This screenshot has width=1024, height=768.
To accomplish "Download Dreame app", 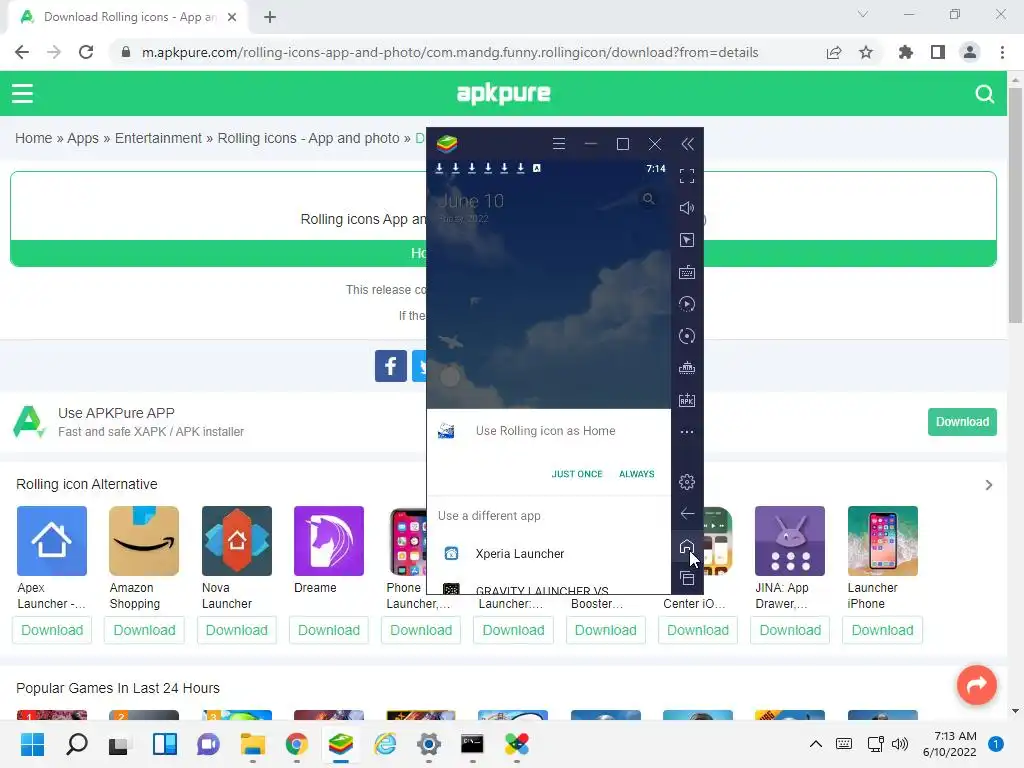I will [329, 630].
